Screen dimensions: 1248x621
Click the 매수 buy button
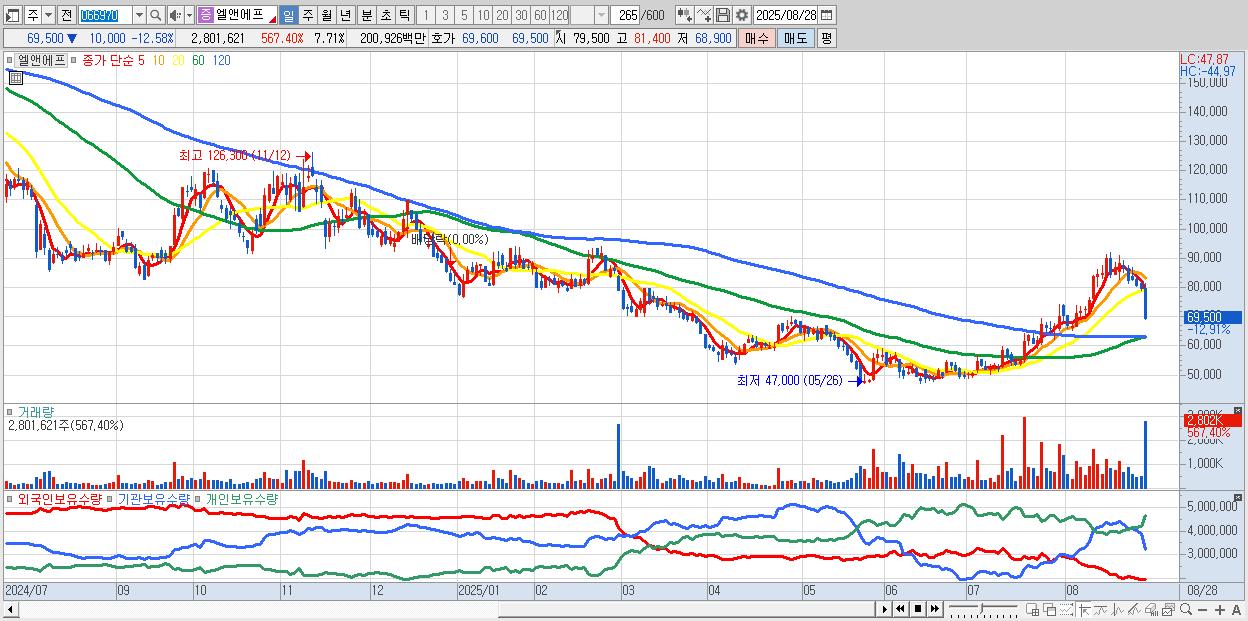coord(757,38)
